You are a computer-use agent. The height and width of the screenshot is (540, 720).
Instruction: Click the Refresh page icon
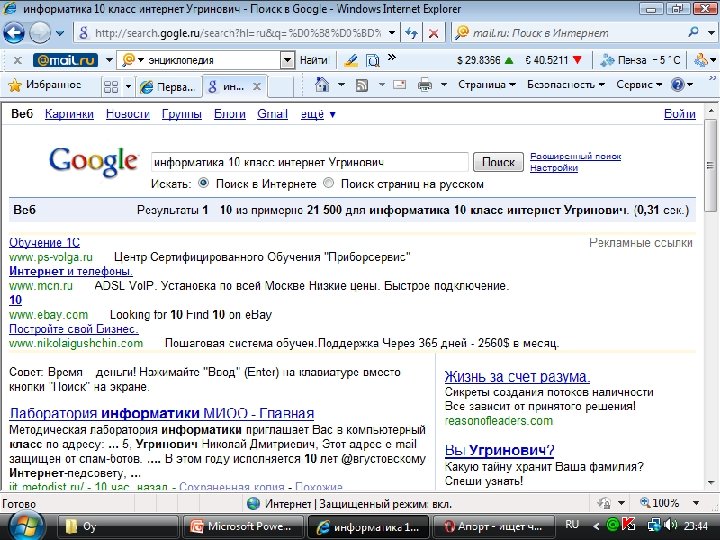pos(412,33)
